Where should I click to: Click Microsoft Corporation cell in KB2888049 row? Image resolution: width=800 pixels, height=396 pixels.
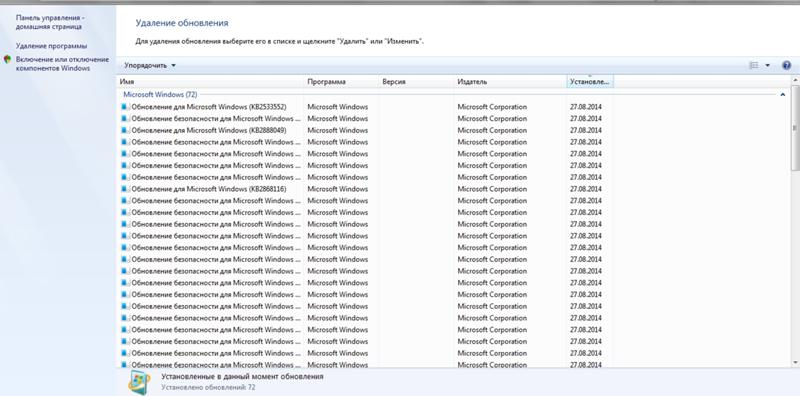click(492, 130)
